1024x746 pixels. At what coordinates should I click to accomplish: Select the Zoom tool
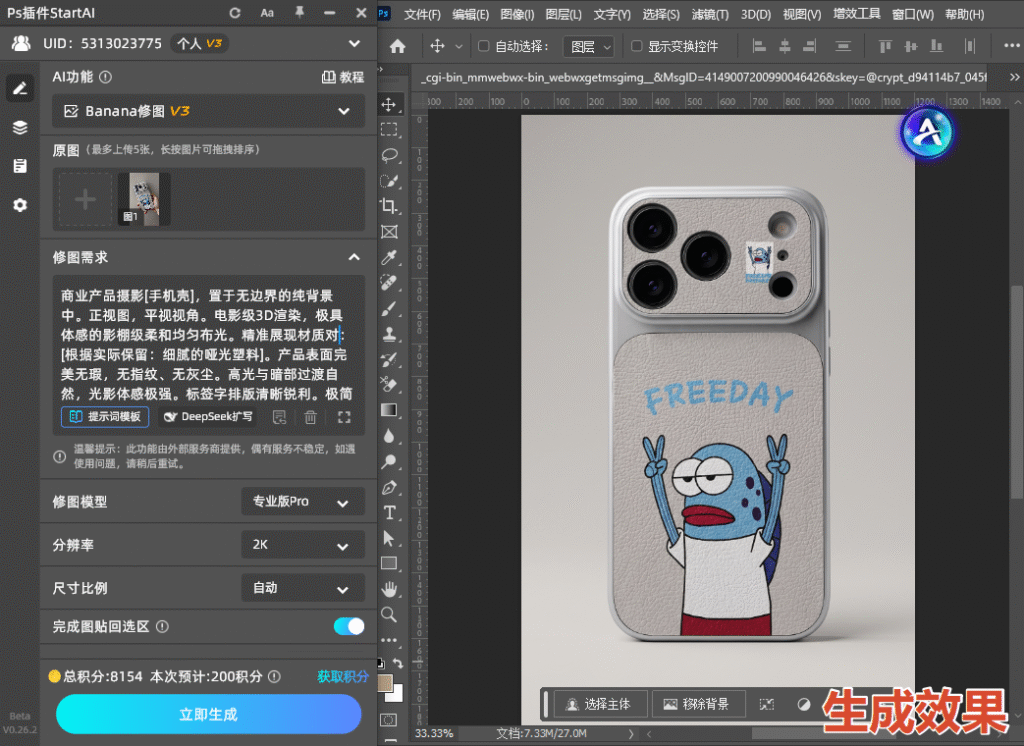click(389, 615)
